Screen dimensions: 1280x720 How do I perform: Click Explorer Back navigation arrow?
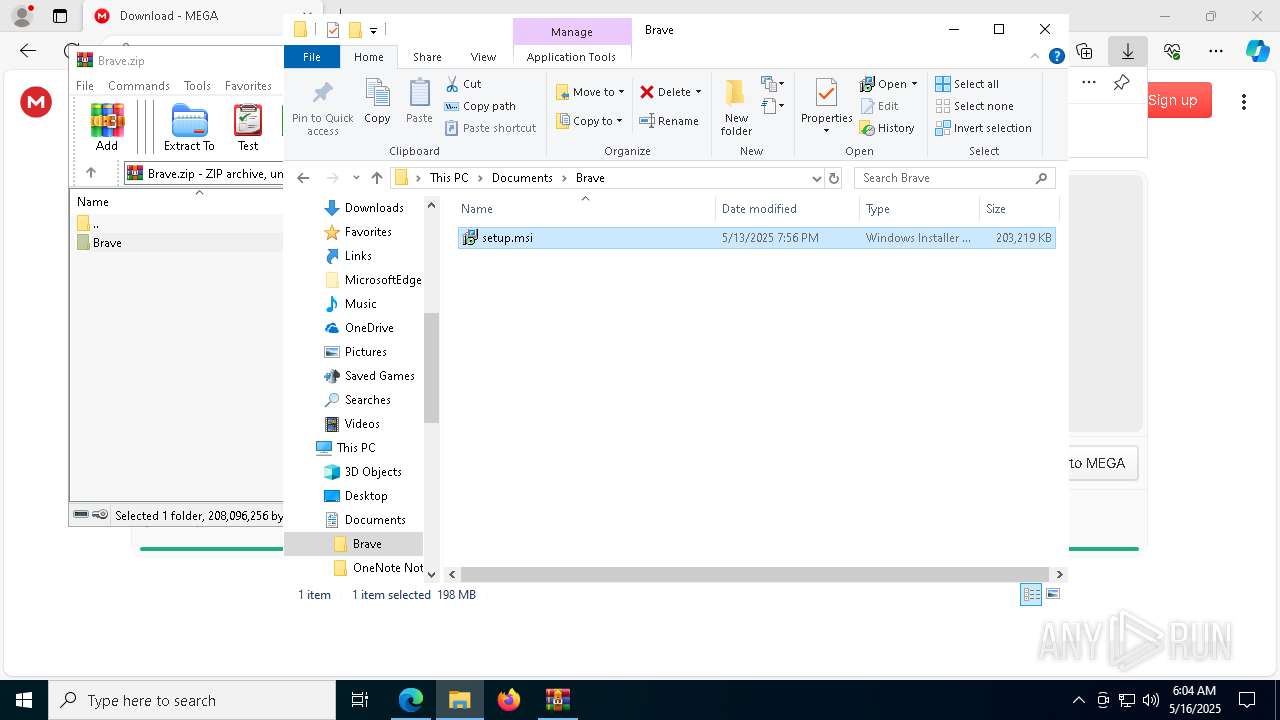(304, 178)
